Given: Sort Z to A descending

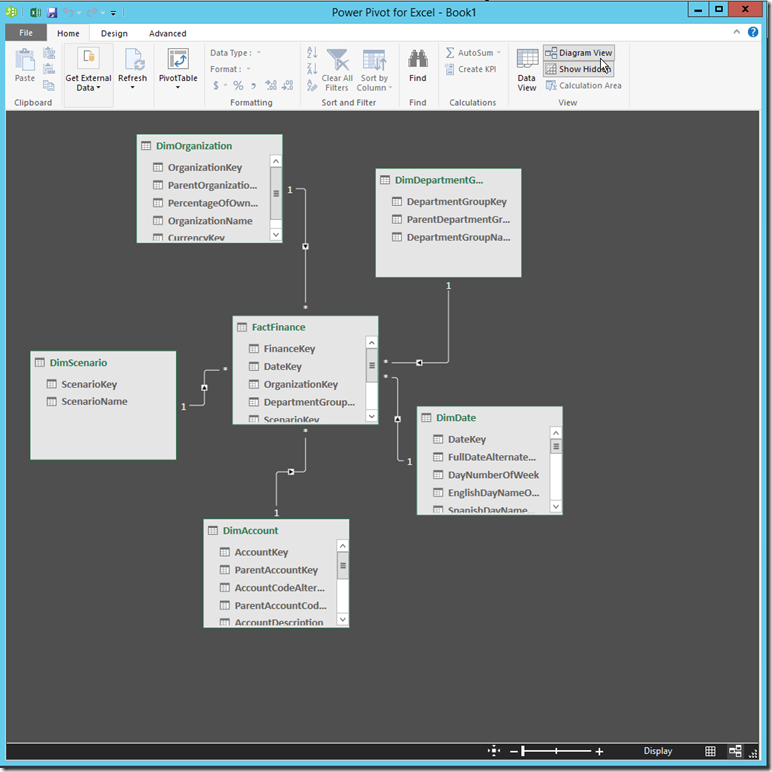Looking at the screenshot, I should click(312, 68).
